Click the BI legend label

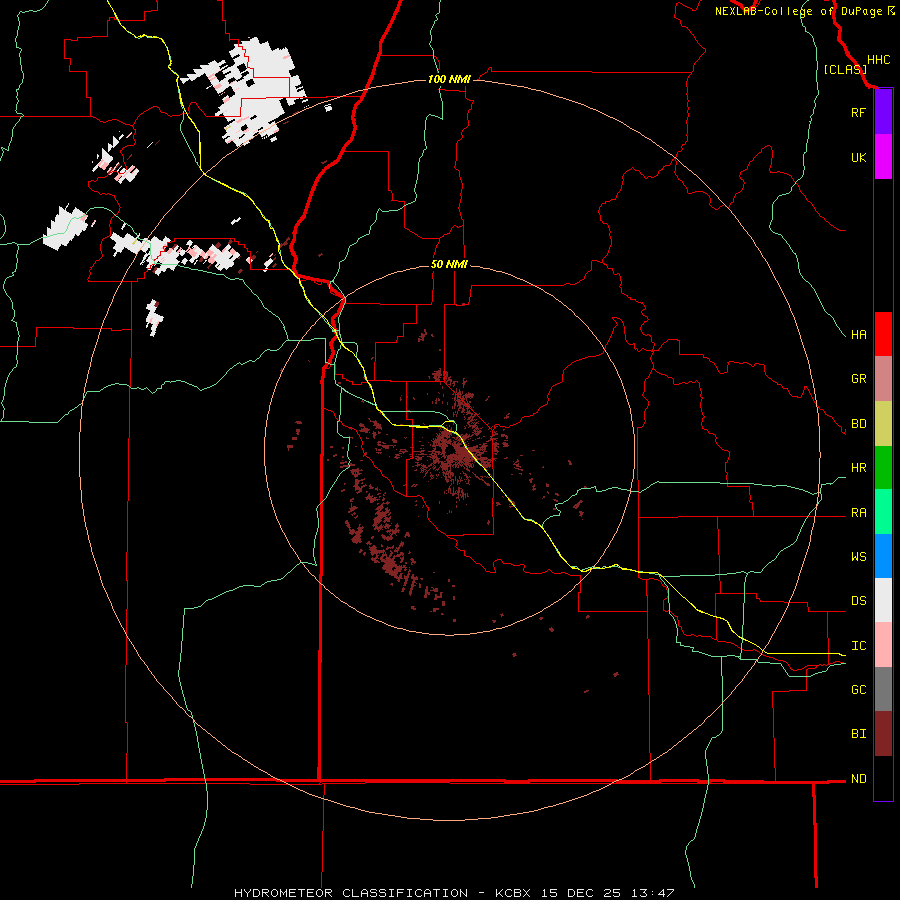[858, 734]
